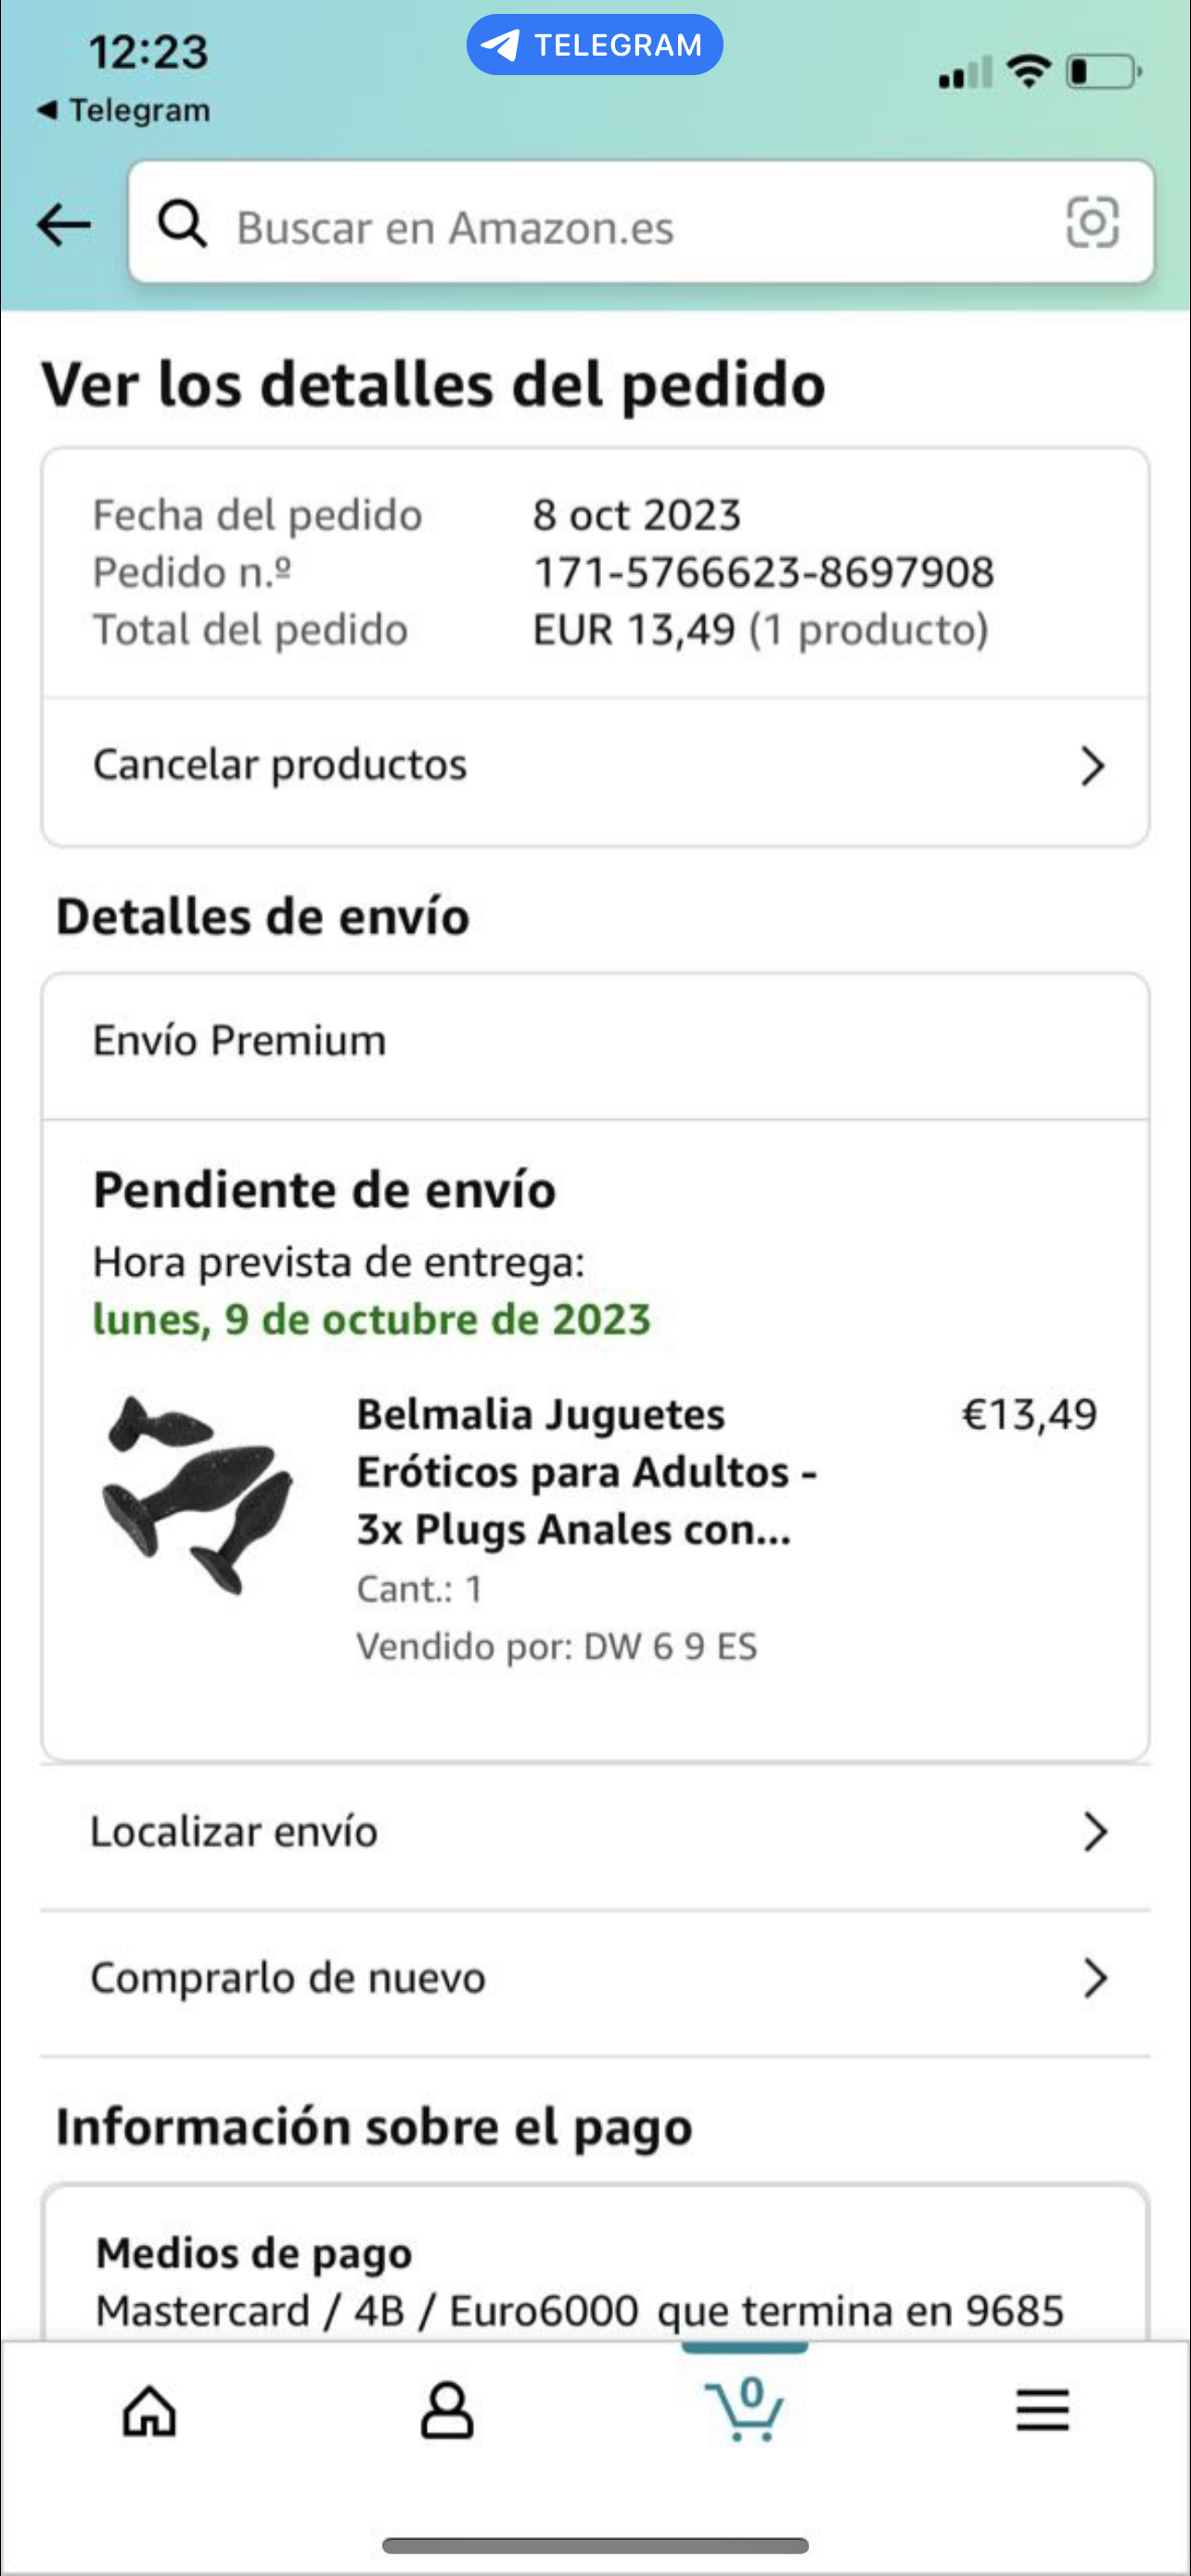Tap the search magnifier icon

[182, 224]
